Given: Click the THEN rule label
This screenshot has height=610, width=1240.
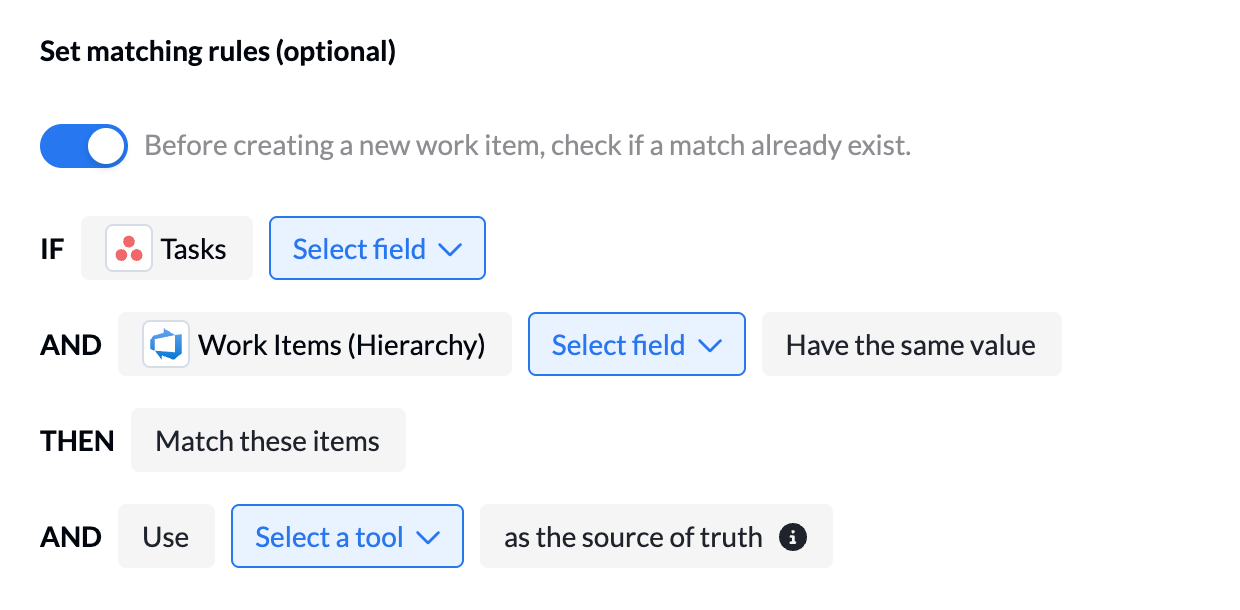Looking at the screenshot, I should point(77,441).
